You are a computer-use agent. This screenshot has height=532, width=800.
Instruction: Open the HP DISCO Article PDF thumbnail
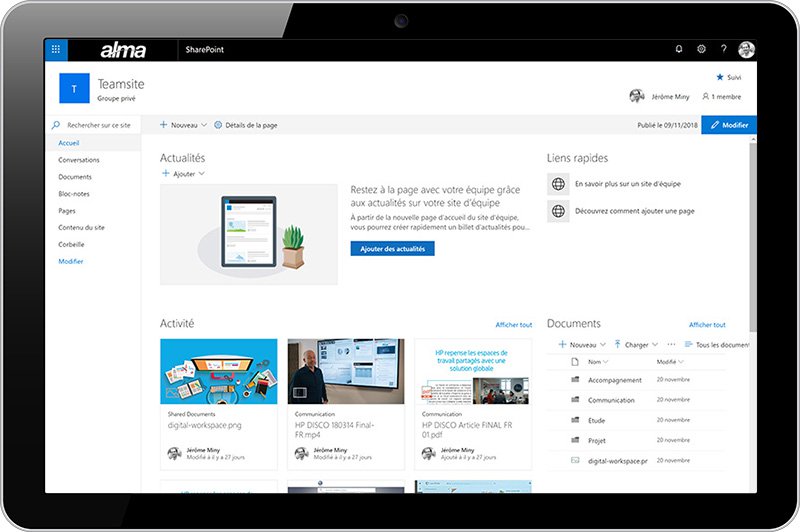pyautogui.click(x=473, y=371)
